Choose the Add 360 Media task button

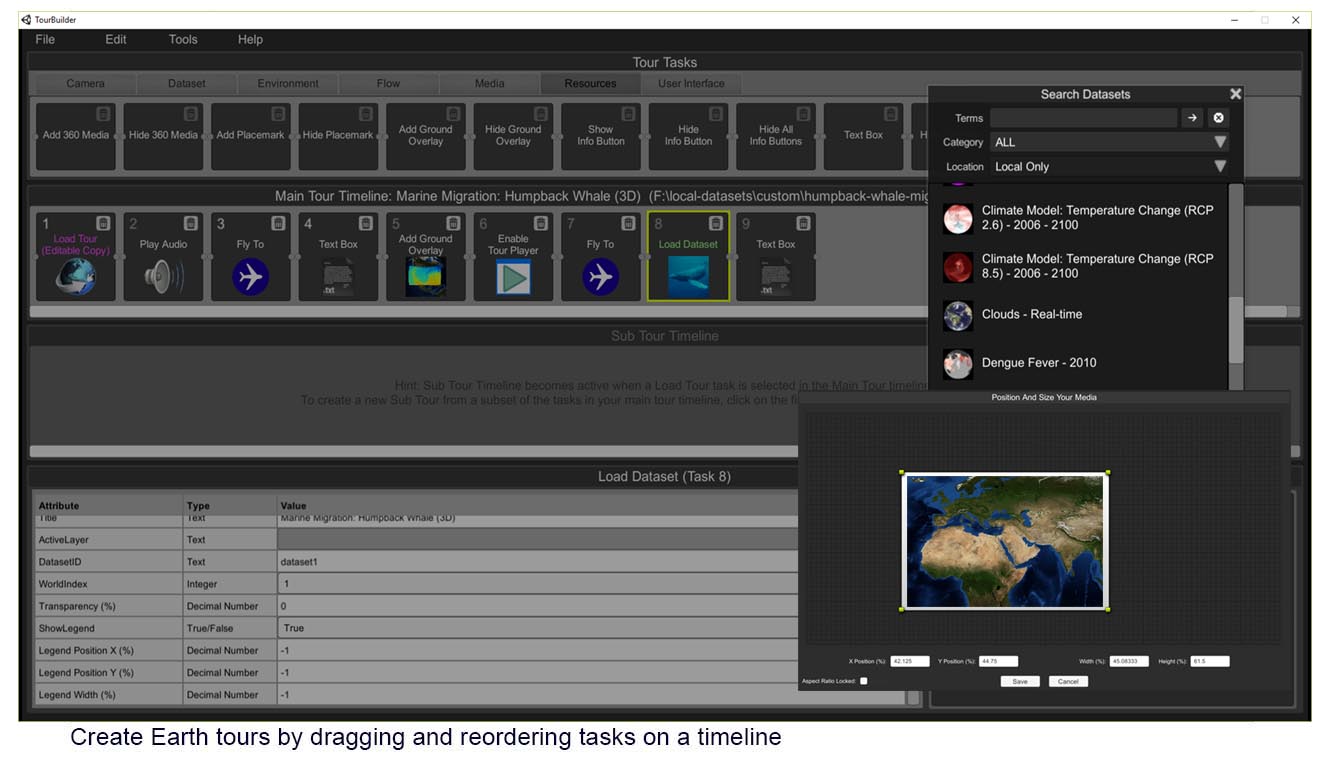click(x=75, y=136)
